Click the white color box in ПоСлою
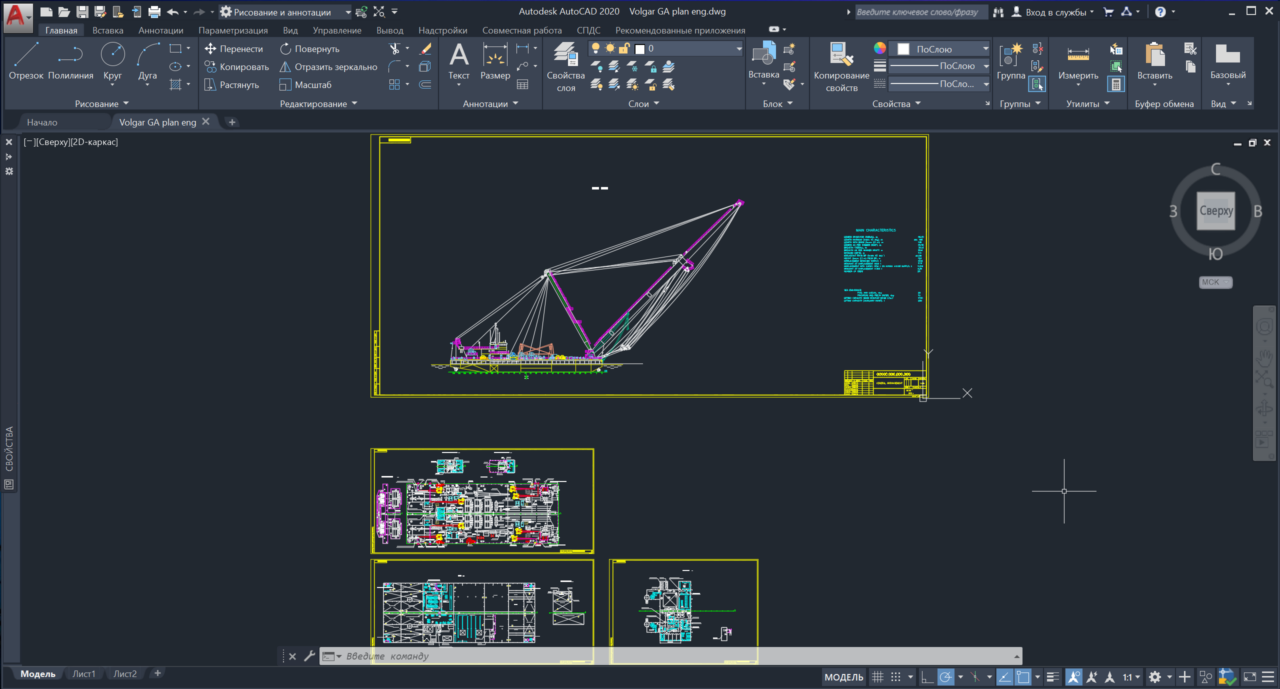Image resolution: width=1280 pixels, height=689 pixels. click(904, 48)
